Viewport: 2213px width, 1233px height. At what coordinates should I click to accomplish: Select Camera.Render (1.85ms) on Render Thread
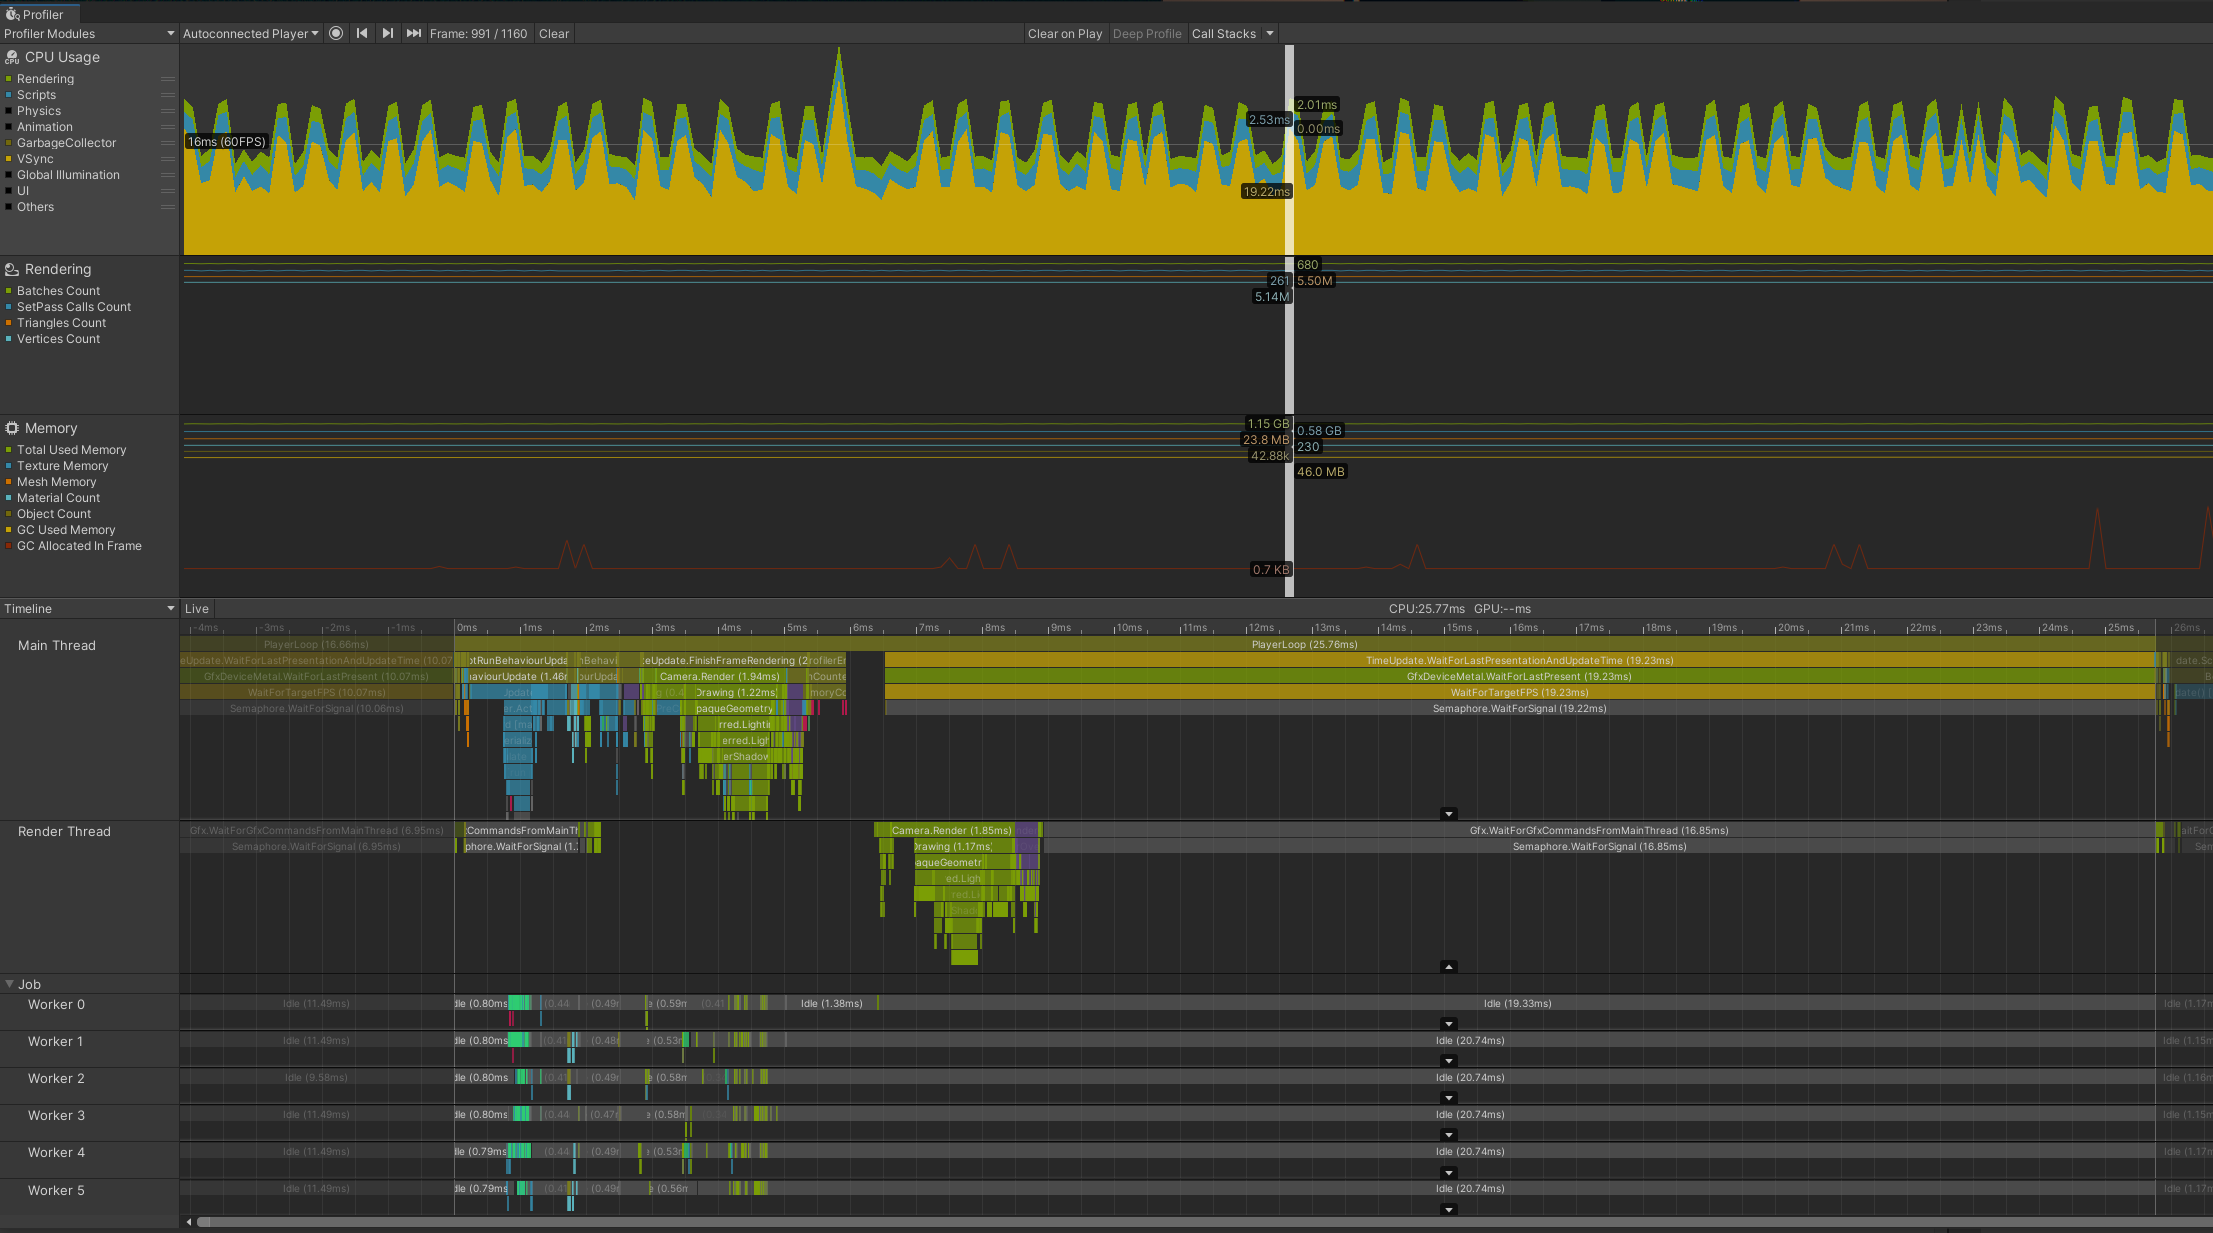951,830
